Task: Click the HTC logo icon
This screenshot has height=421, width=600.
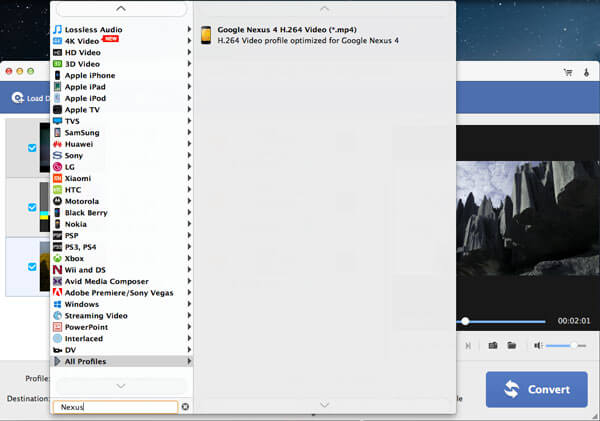Action: tap(57, 190)
